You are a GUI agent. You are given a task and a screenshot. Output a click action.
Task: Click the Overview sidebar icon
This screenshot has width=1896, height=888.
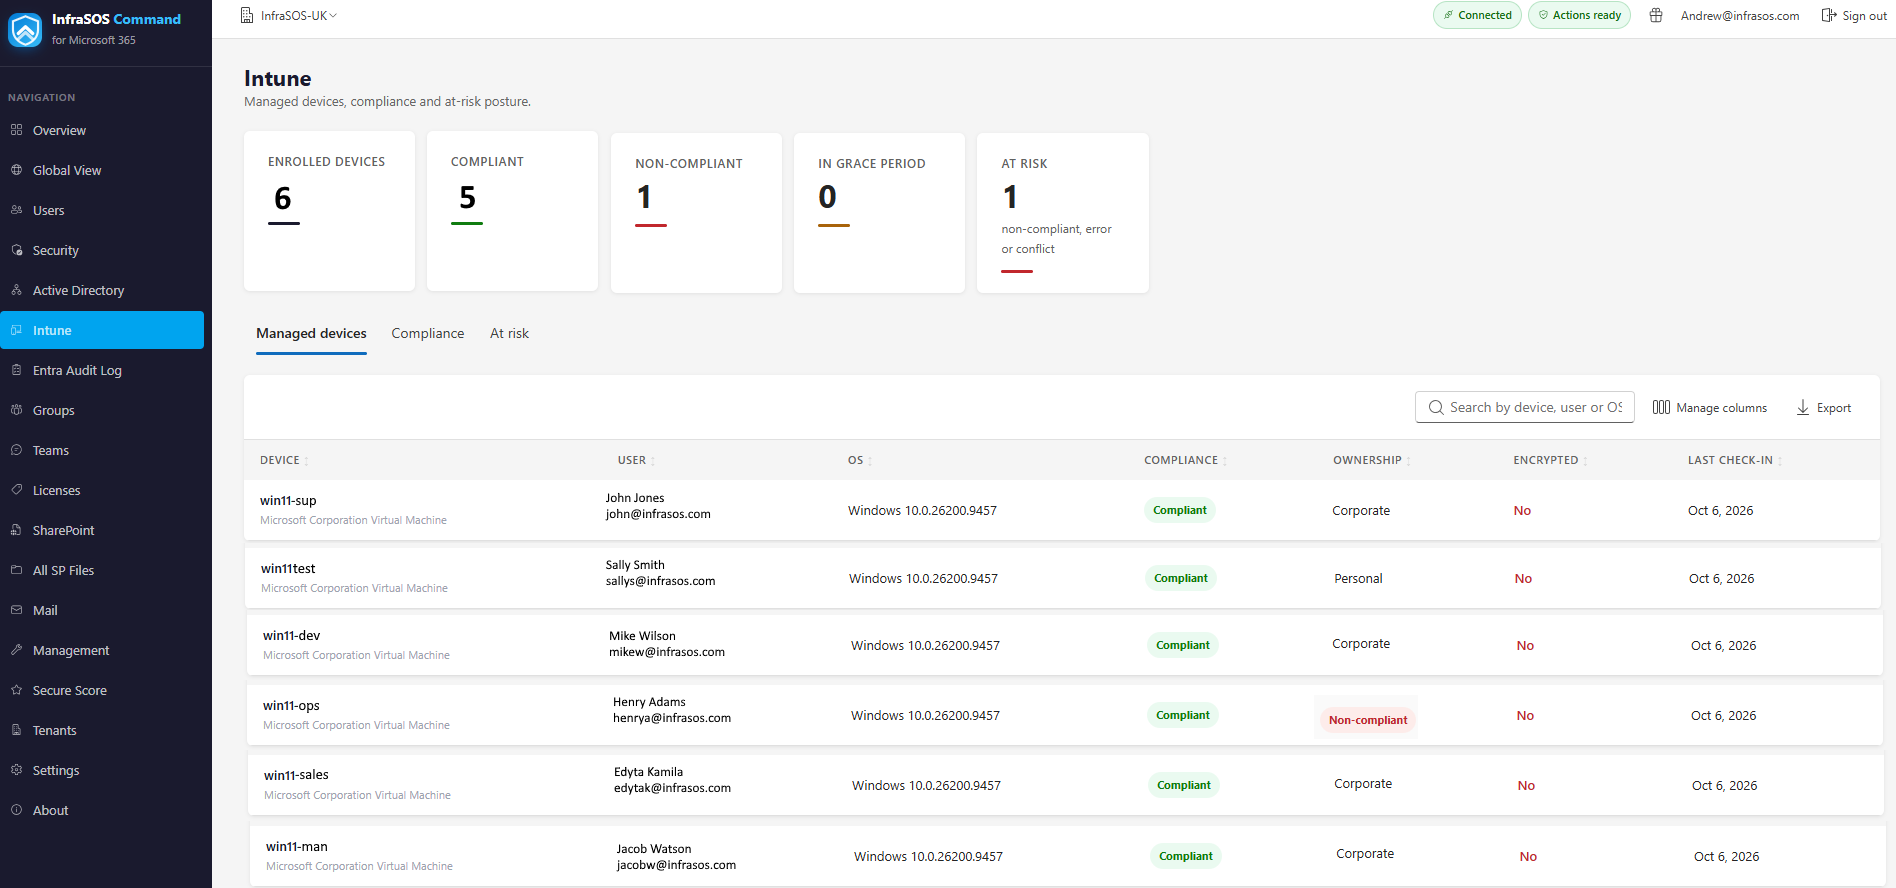(17, 130)
